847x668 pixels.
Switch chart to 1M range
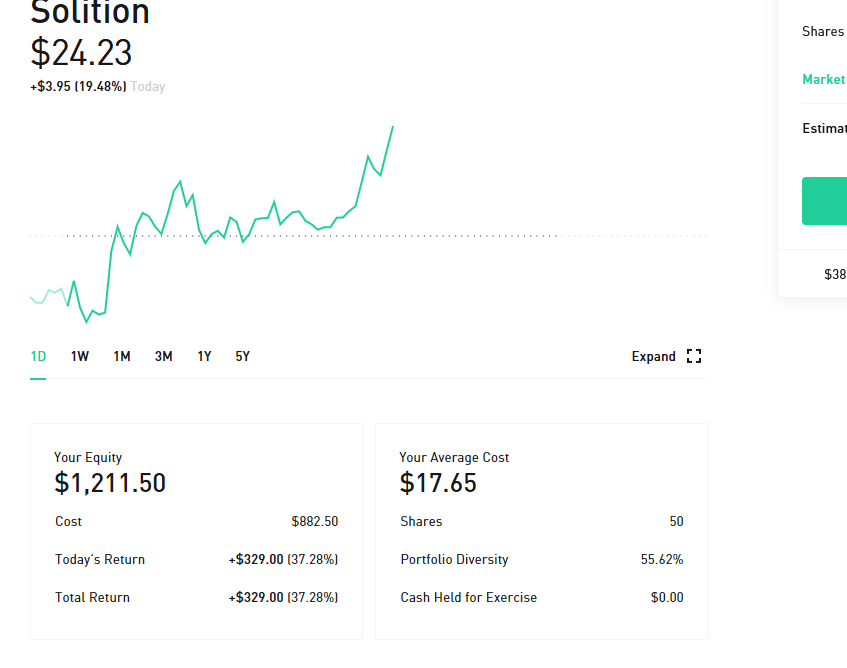122,356
